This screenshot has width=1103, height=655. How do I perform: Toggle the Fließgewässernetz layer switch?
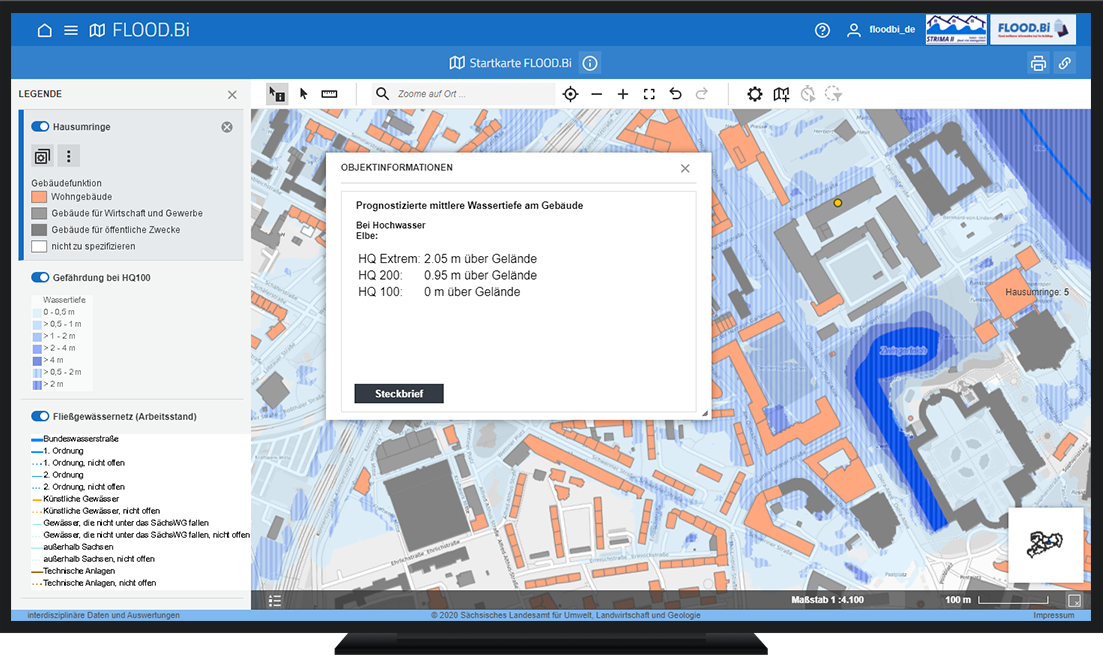(x=40, y=416)
